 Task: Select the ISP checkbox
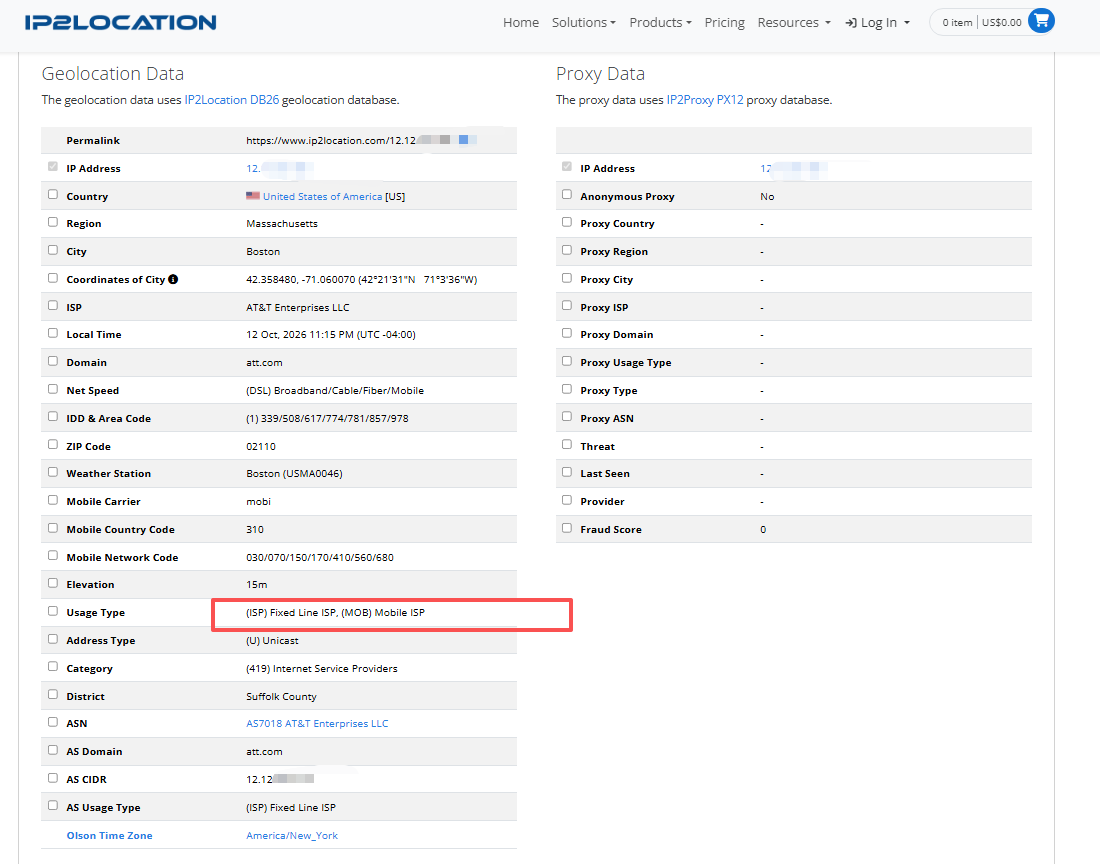click(x=53, y=305)
